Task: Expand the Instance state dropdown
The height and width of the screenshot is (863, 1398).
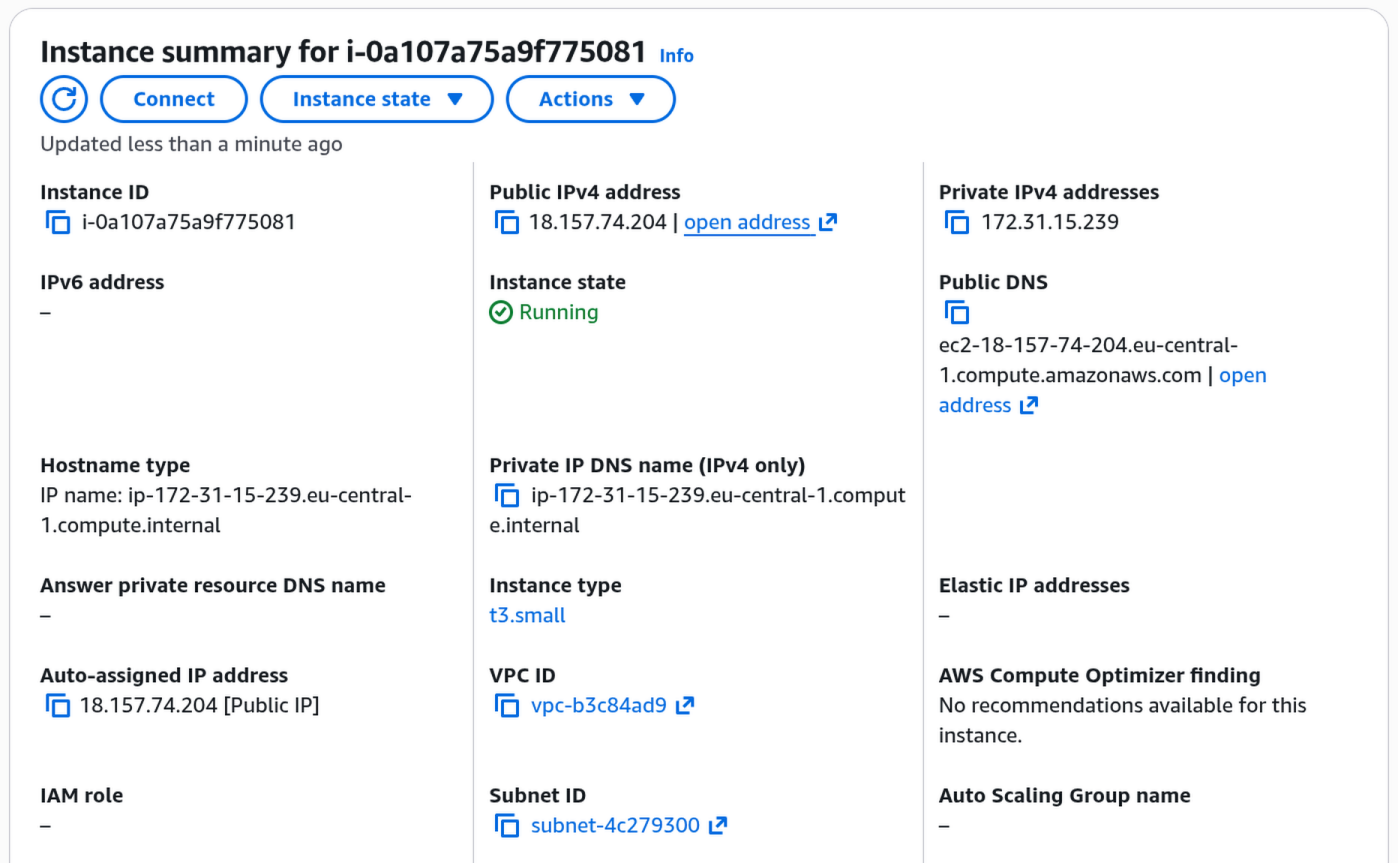Action: (x=376, y=98)
